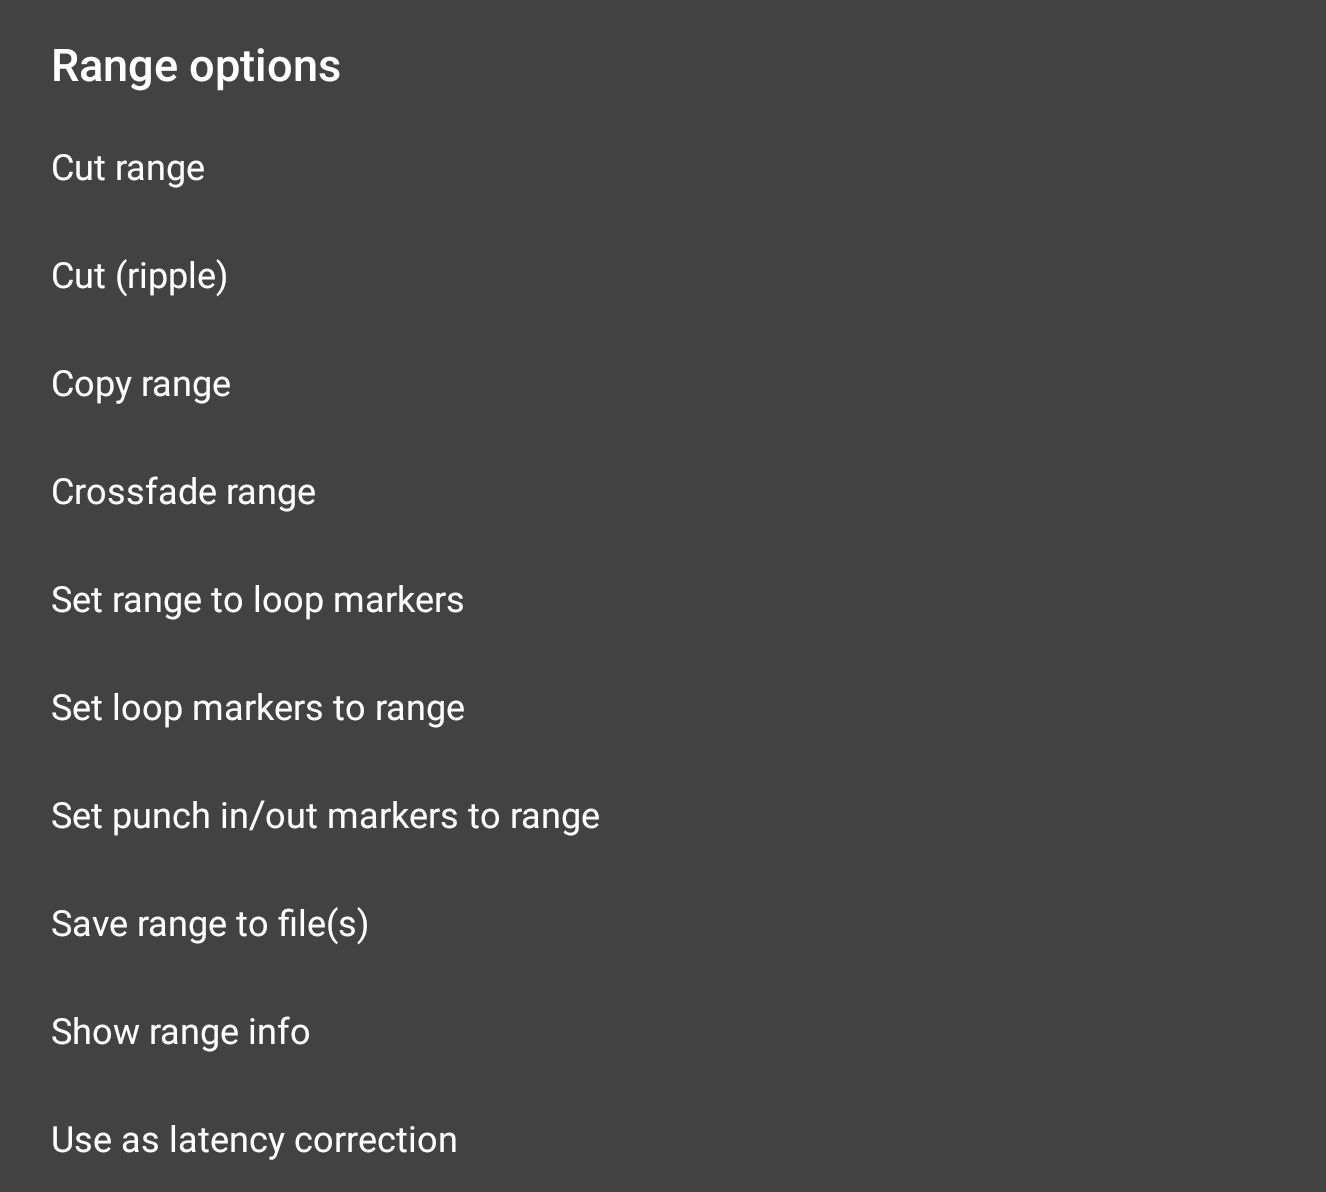Set punch in/out markers to range
The image size is (1326, 1192).
click(325, 816)
